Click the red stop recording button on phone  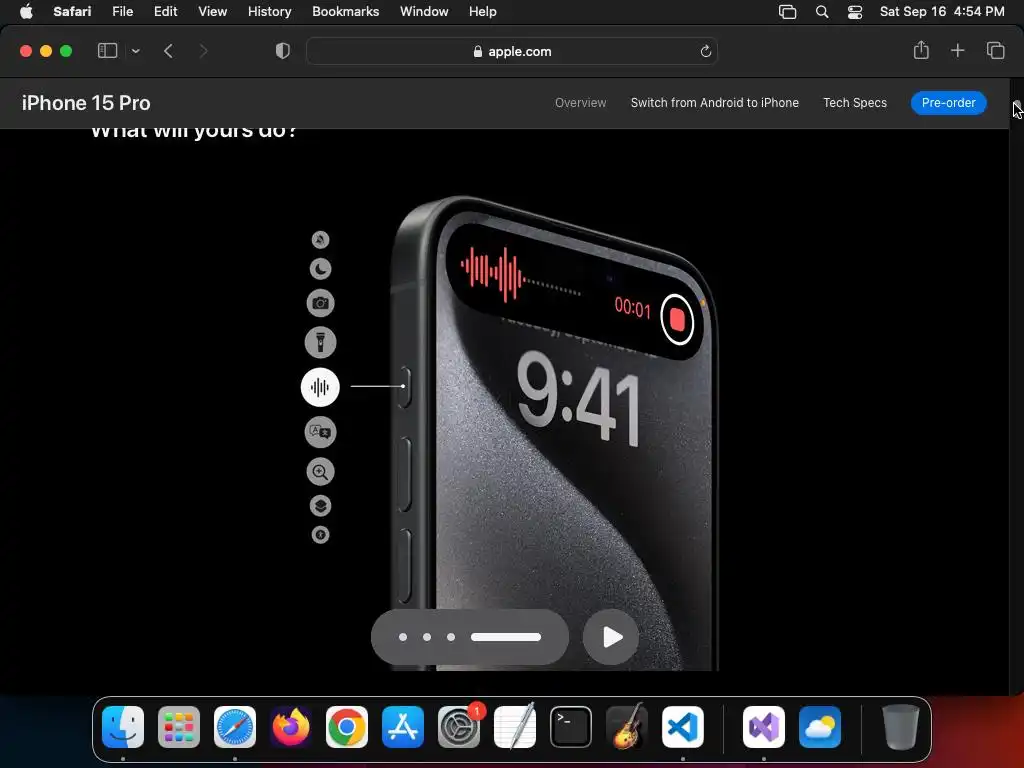pos(677,319)
